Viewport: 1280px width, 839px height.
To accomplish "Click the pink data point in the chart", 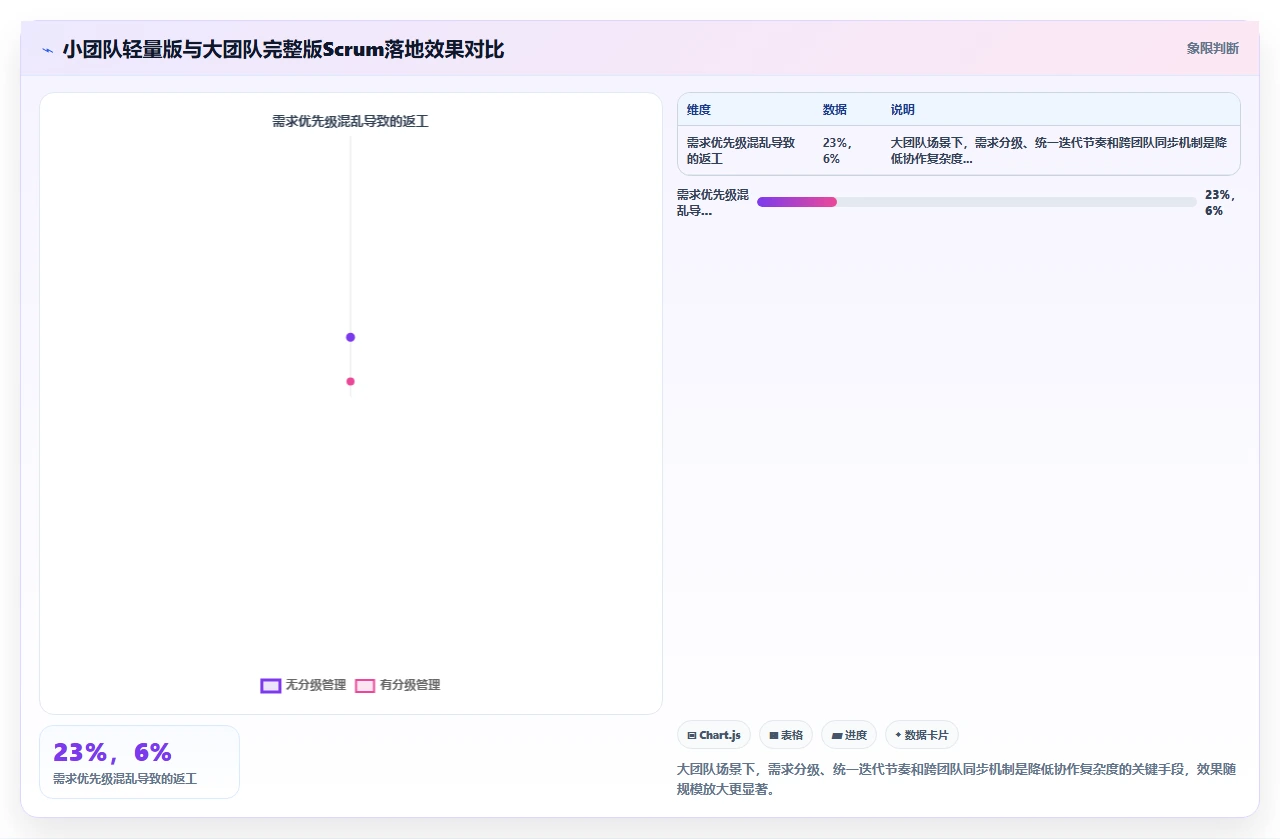I will click(x=350, y=381).
